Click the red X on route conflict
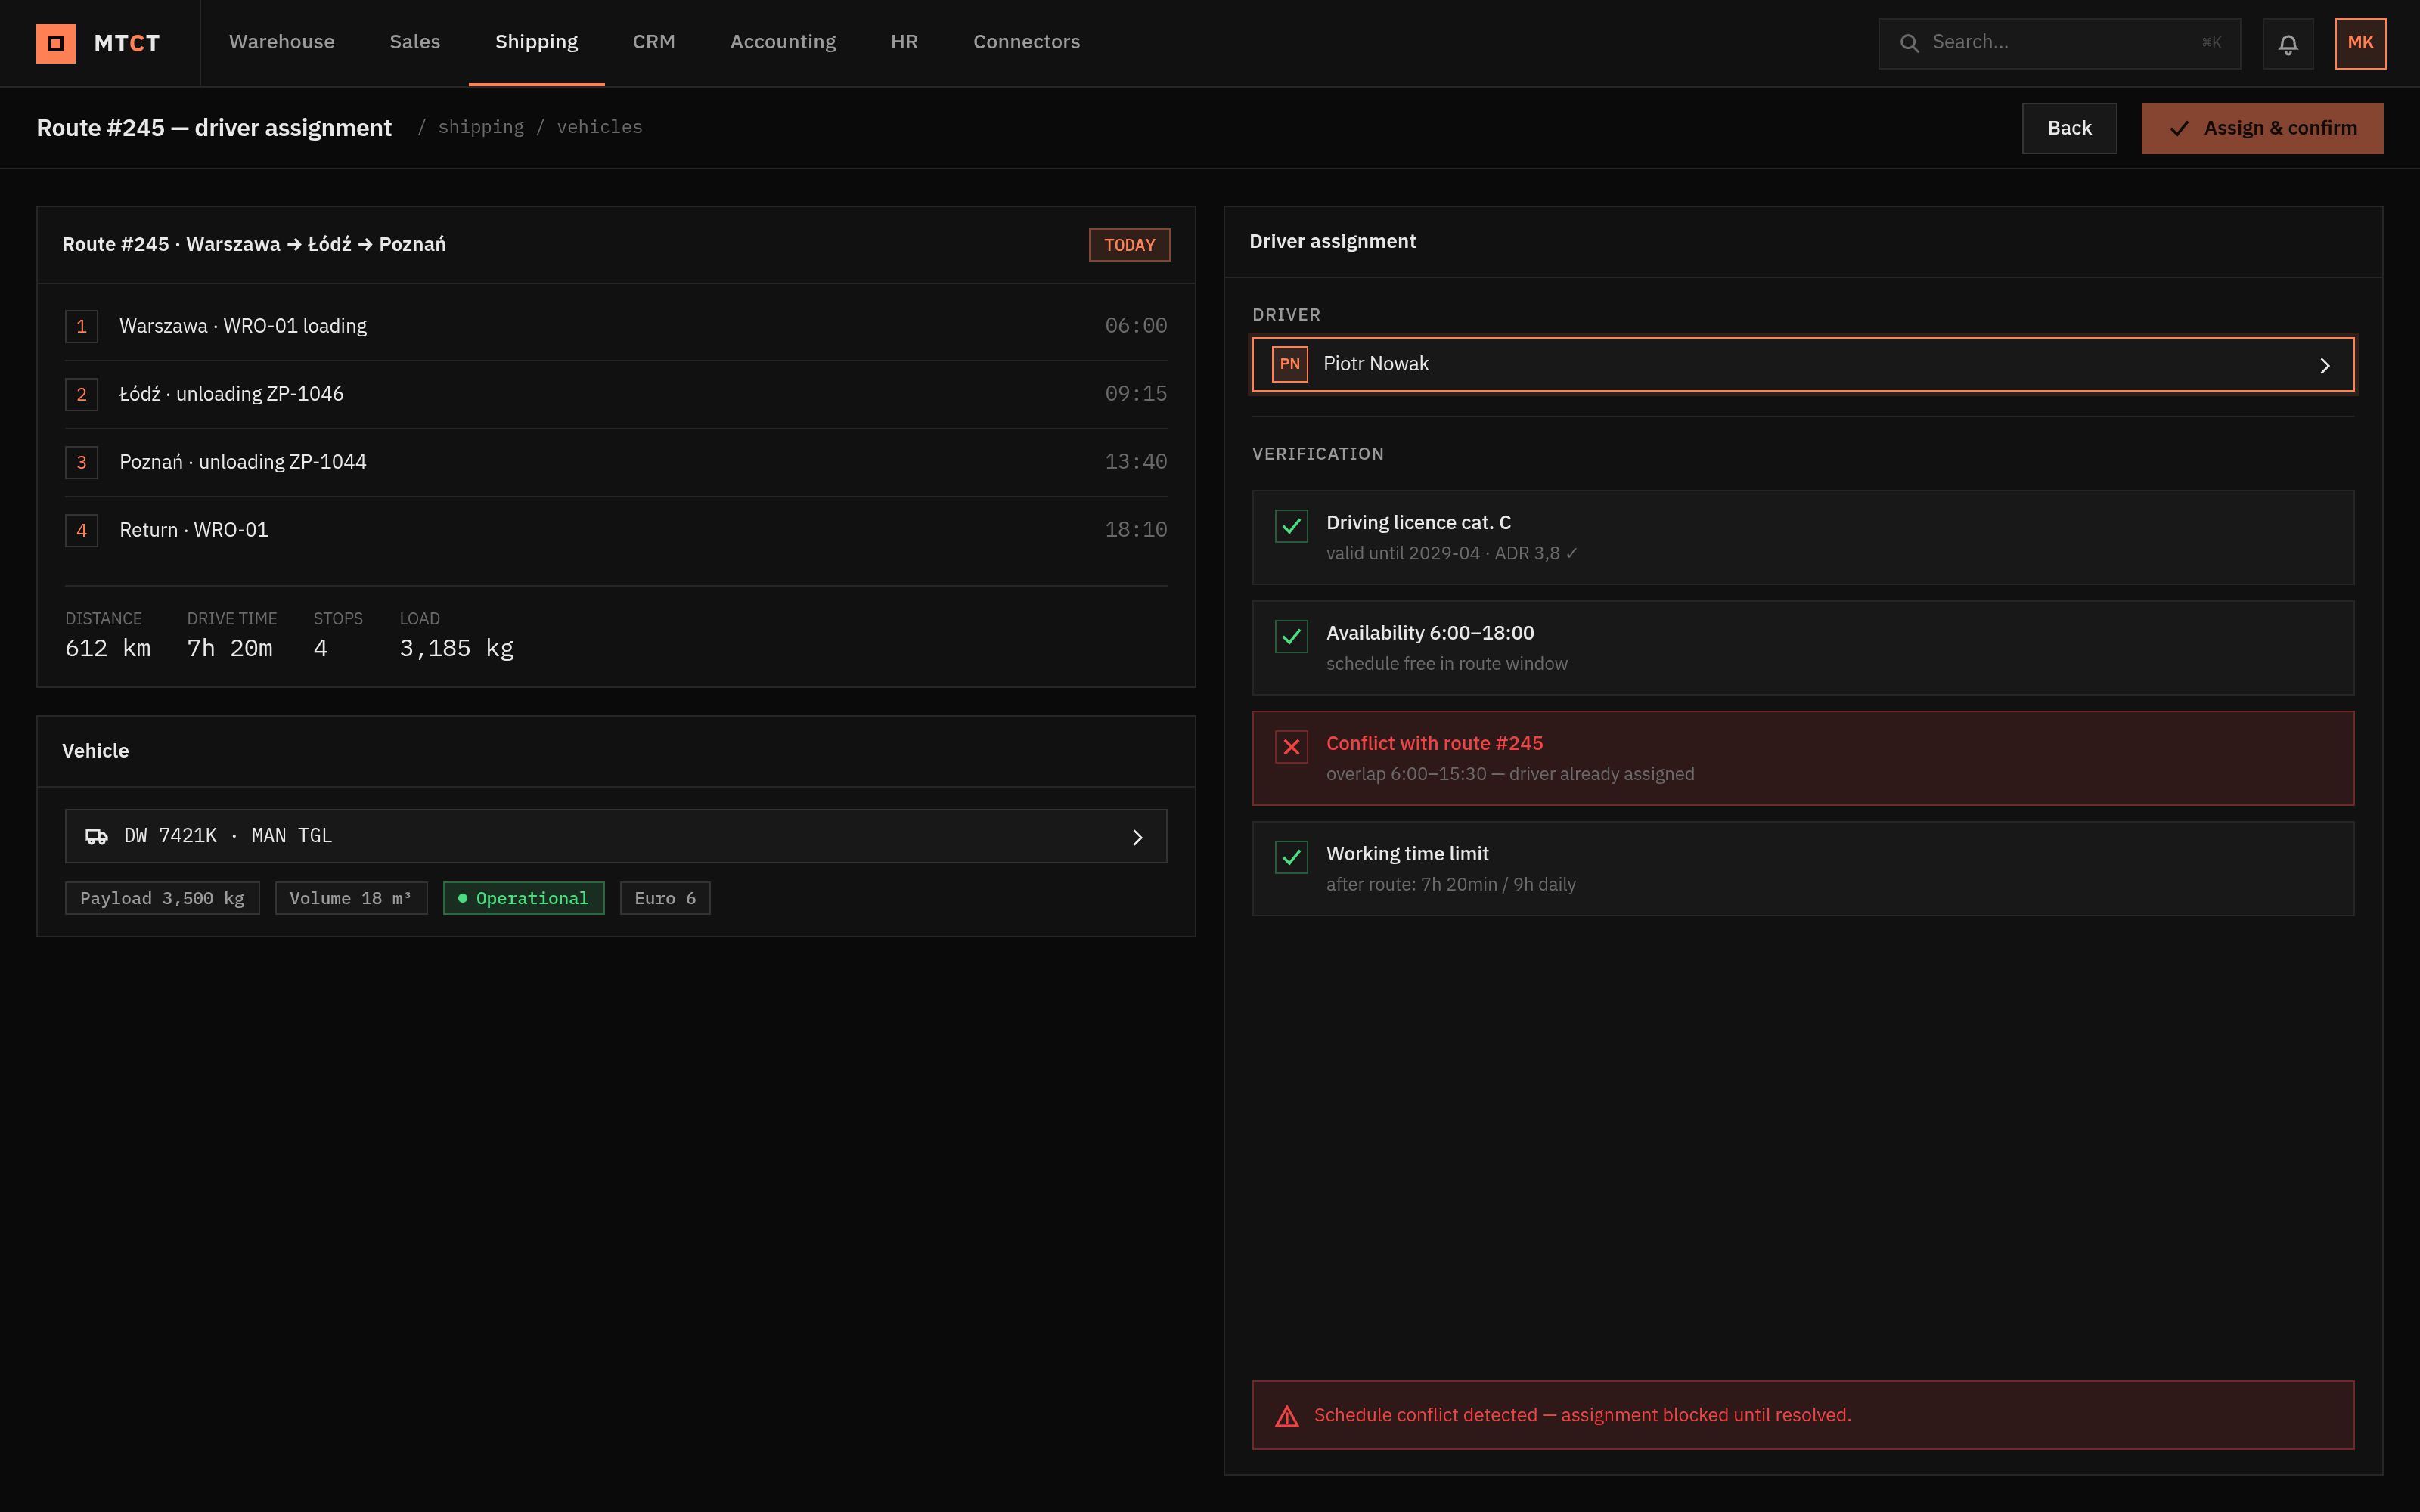The image size is (2420, 1512). coord(1291,746)
